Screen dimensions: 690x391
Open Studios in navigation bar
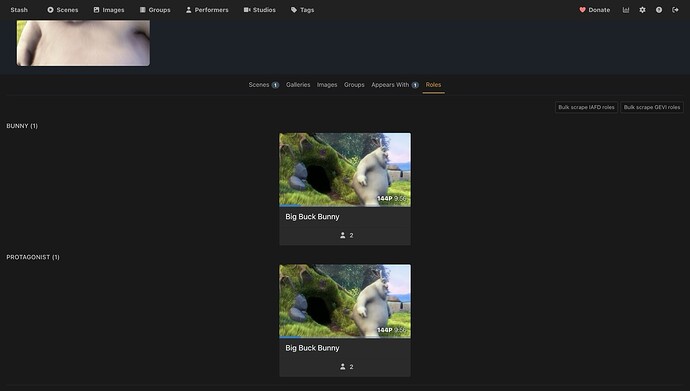260,10
